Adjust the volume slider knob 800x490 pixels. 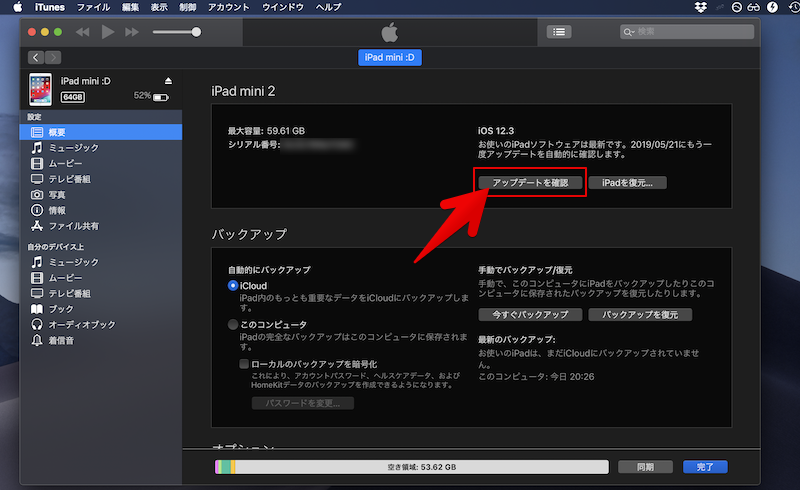coord(196,32)
